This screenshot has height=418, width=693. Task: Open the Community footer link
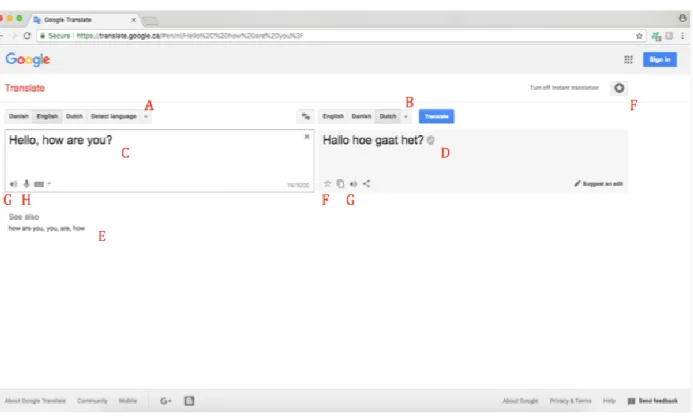92,401
